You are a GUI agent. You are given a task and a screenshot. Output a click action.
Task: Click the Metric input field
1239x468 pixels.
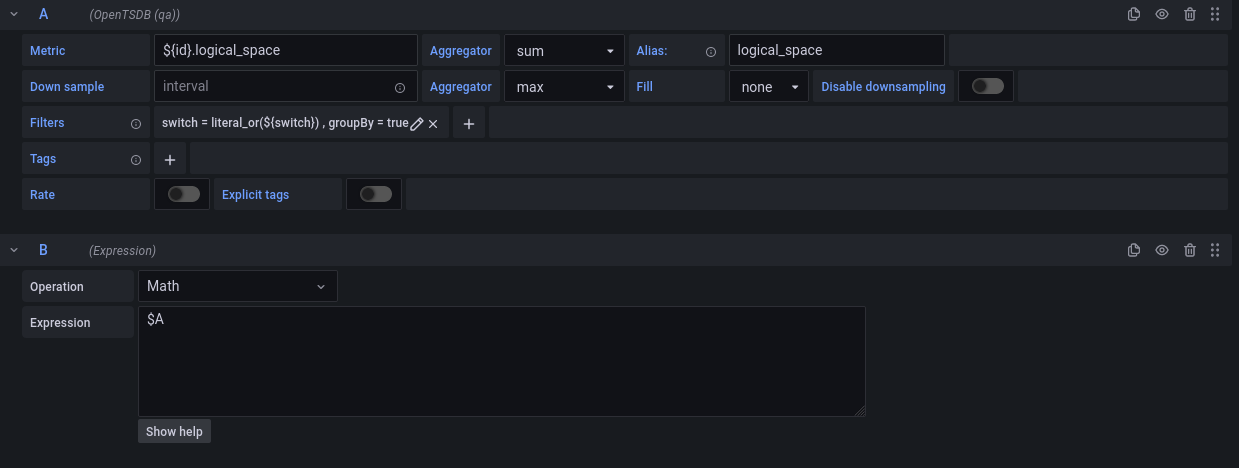(286, 51)
